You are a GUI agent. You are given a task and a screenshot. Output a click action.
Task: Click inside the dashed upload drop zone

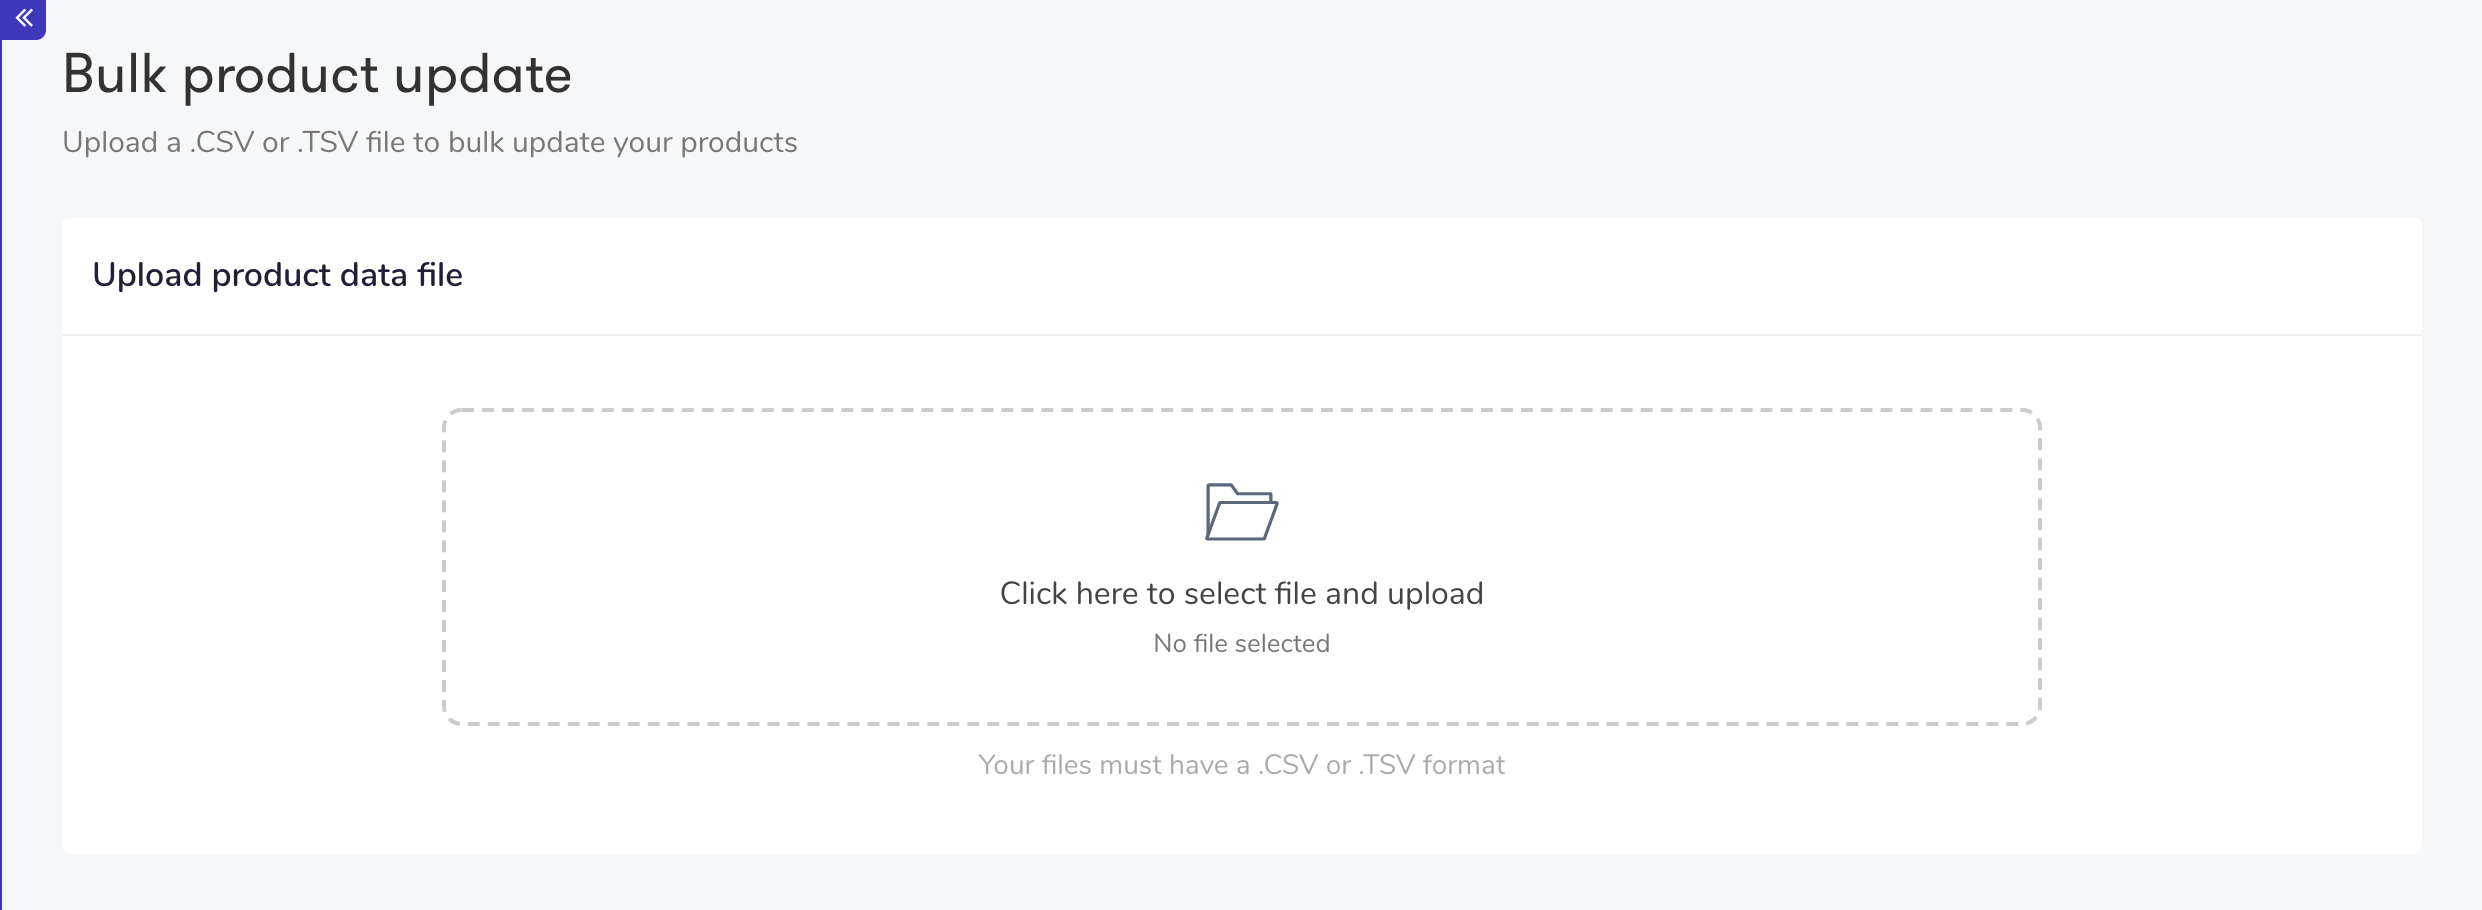pyautogui.click(x=1241, y=566)
